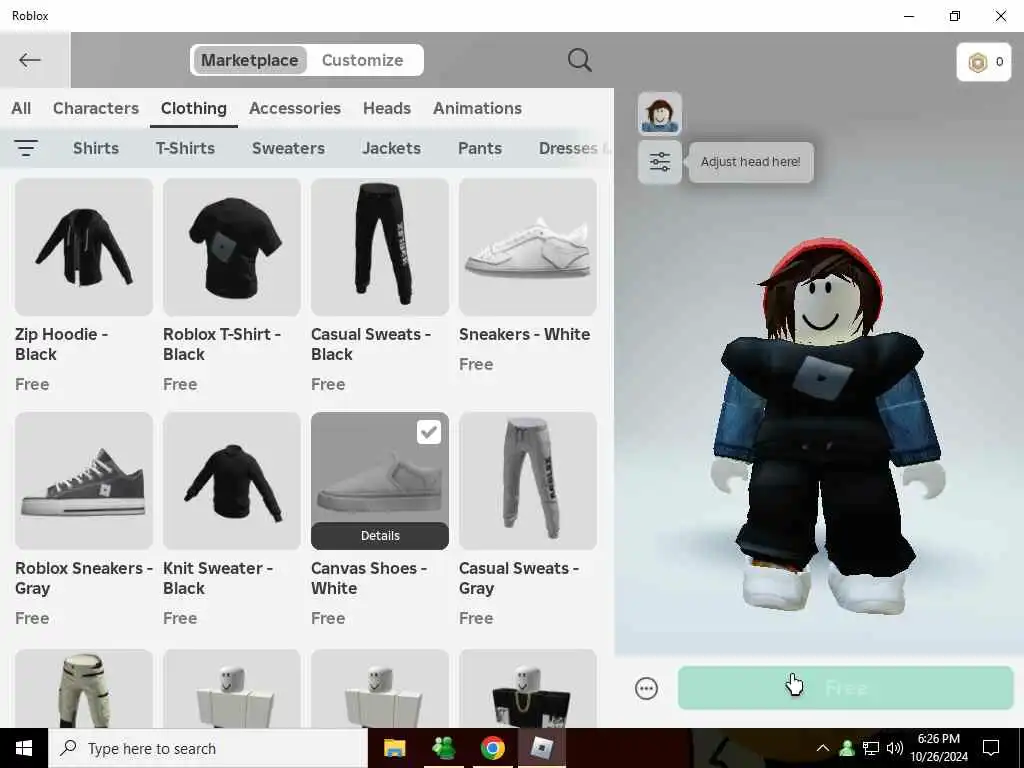This screenshot has width=1024, height=768.
Task: Click the Roblox Sneakers - Gray title
Action: 84,578
